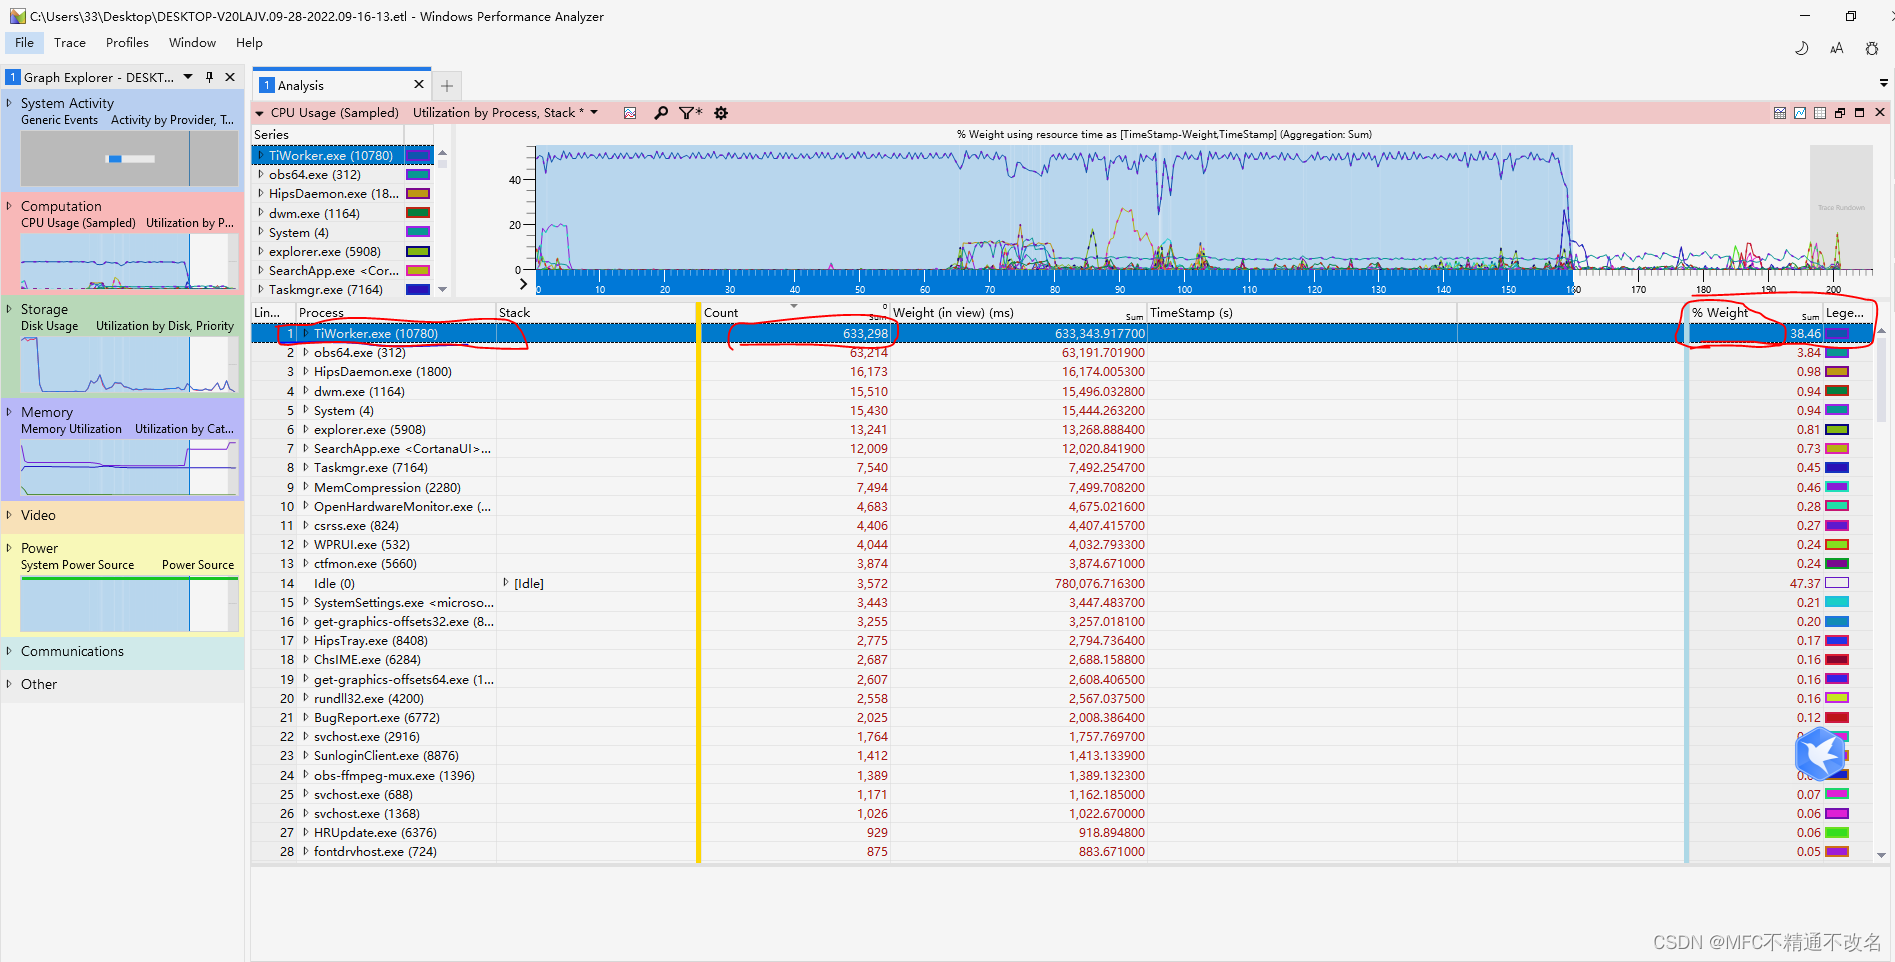Expand the Video group
Image resolution: width=1895 pixels, height=962 pixels.
click(10, 515)
